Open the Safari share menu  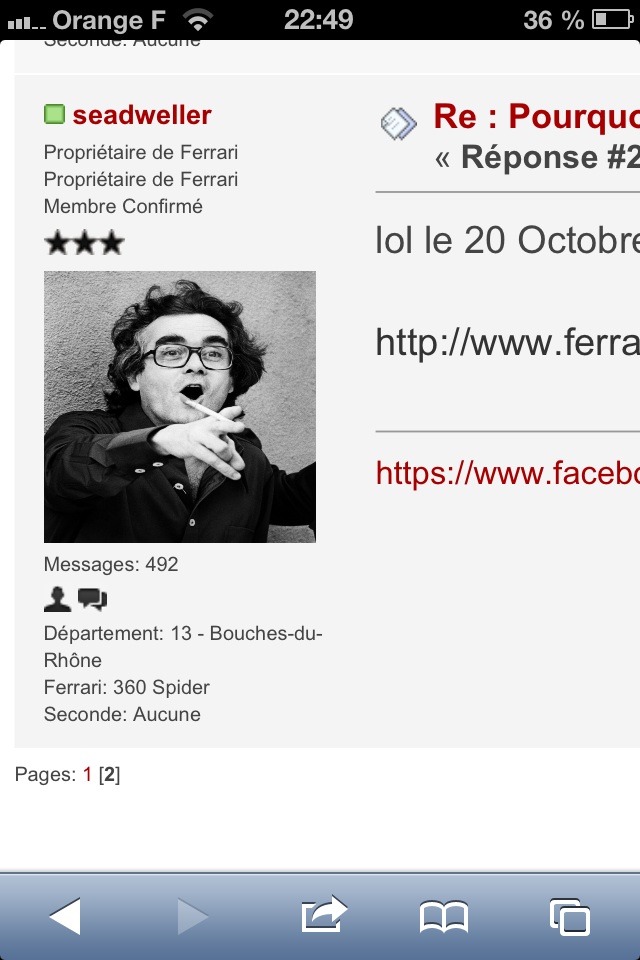pos(324,914)
